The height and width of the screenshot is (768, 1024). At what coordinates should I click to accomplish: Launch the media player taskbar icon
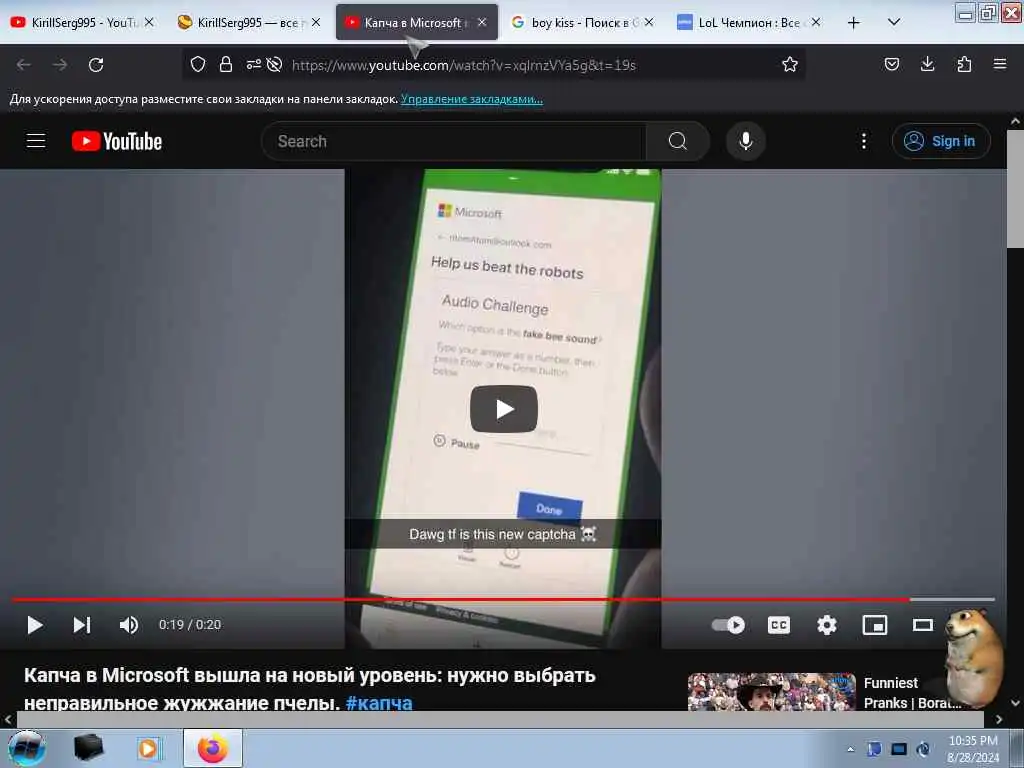tap(148, 748)
